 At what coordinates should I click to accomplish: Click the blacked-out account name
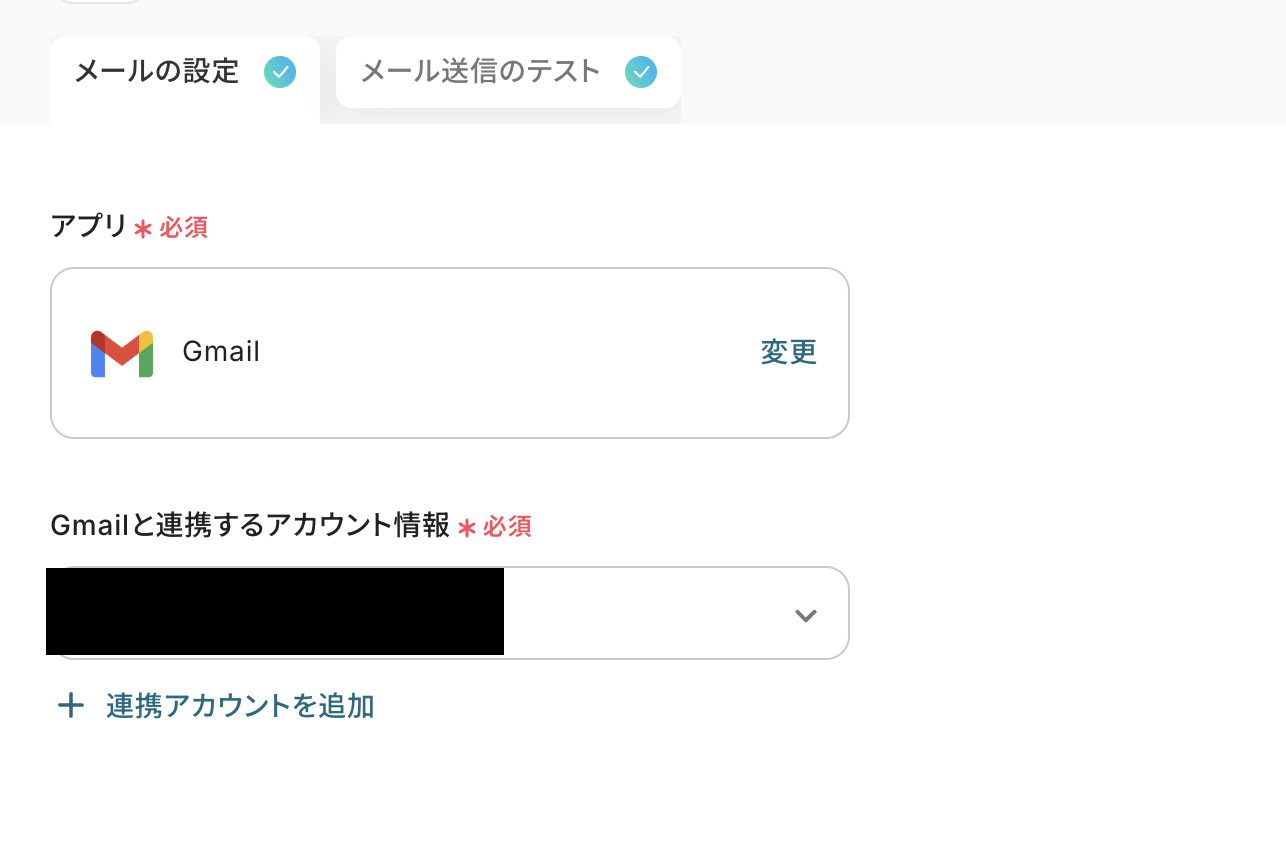[x=275, y=611]
